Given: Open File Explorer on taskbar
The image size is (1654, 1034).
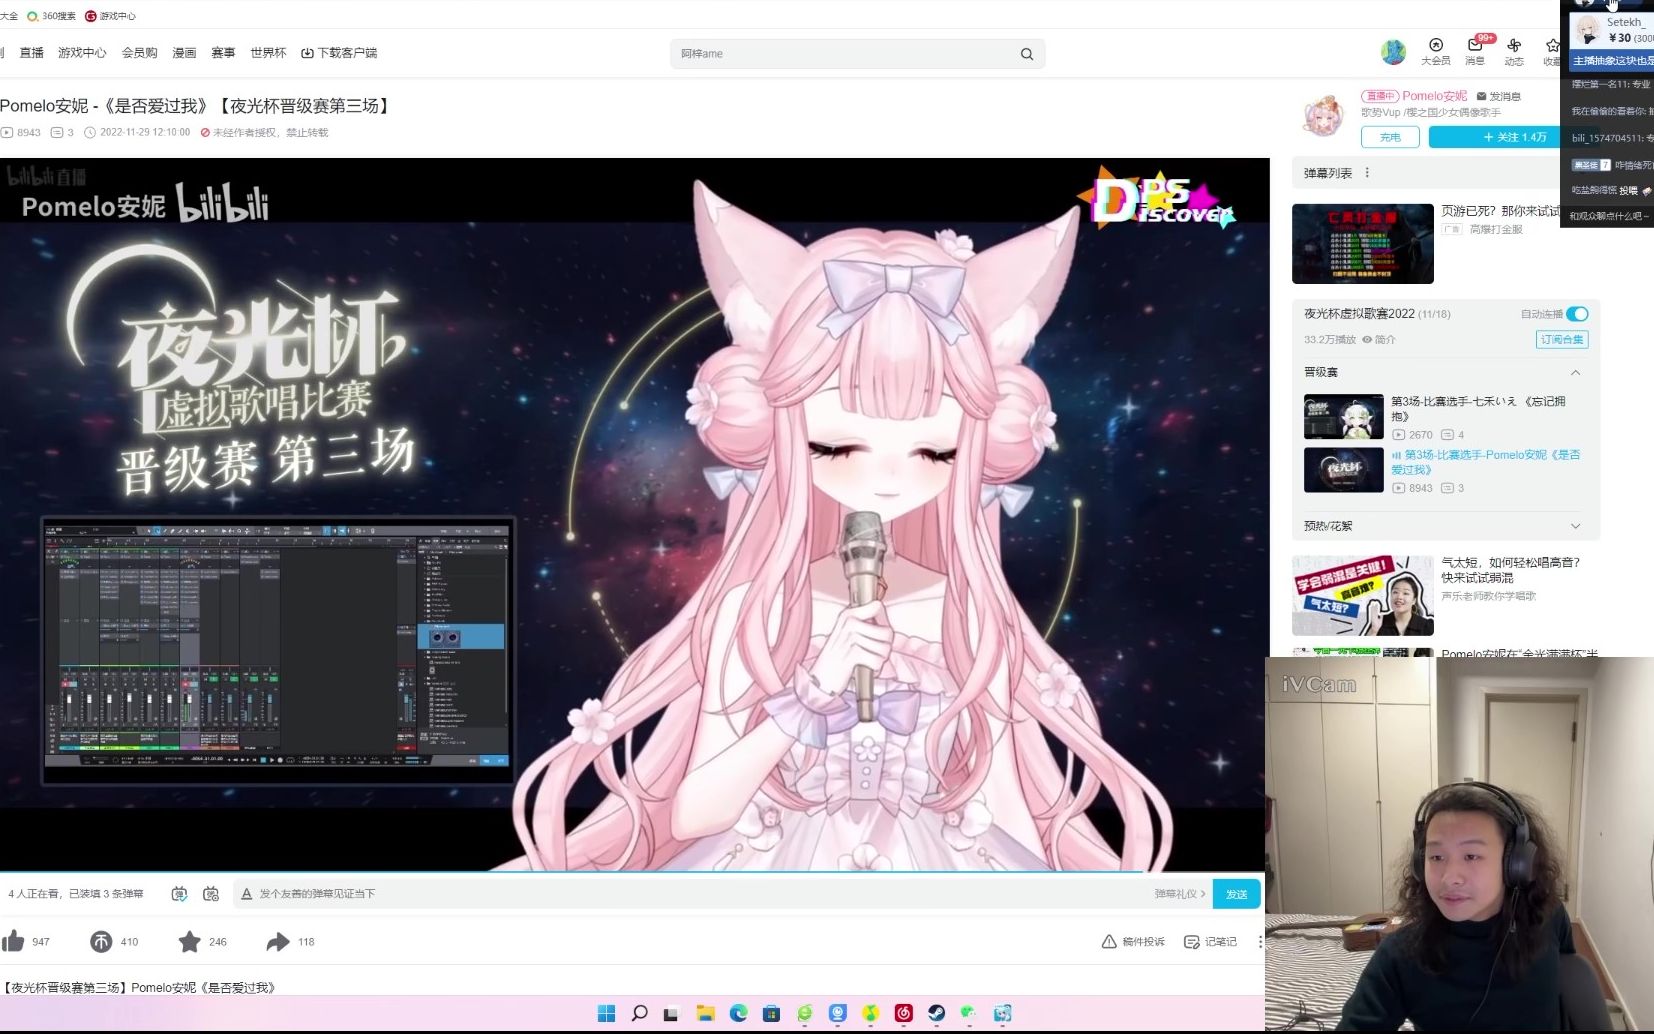Looking at the screenshot, I should click(x=705, y=1014).
